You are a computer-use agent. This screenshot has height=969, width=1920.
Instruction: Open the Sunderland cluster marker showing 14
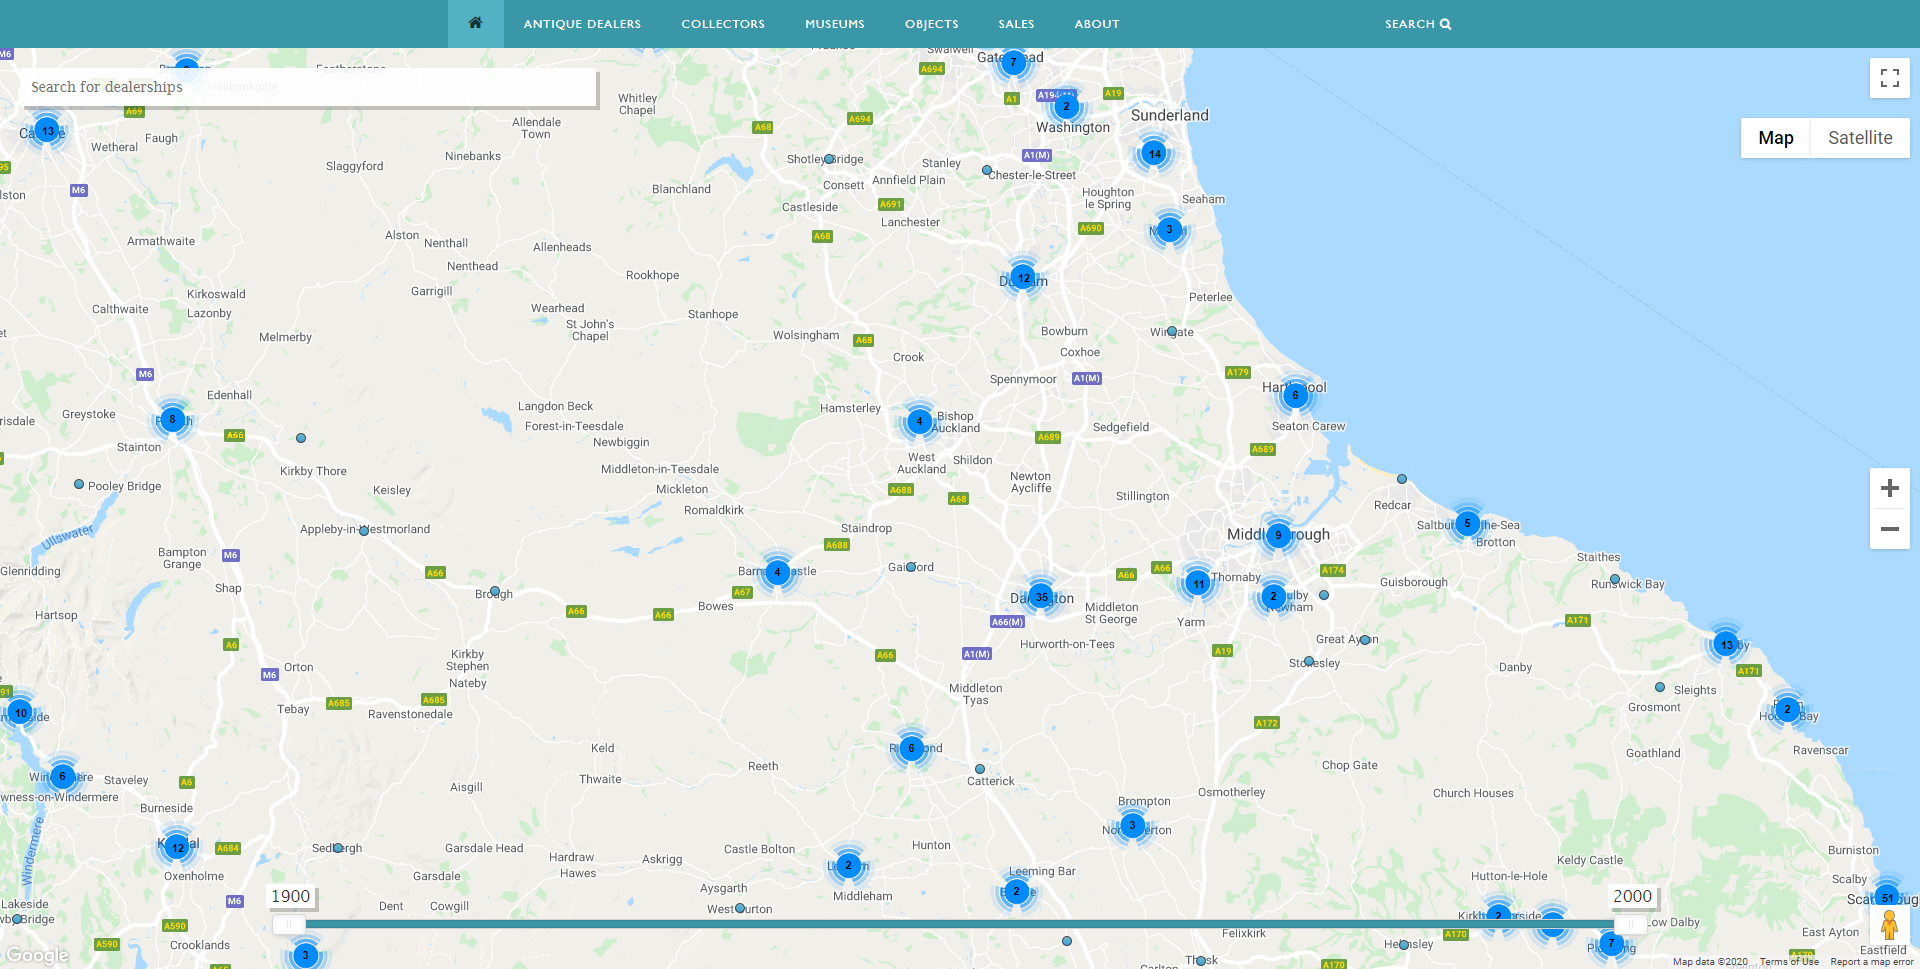1154,154
